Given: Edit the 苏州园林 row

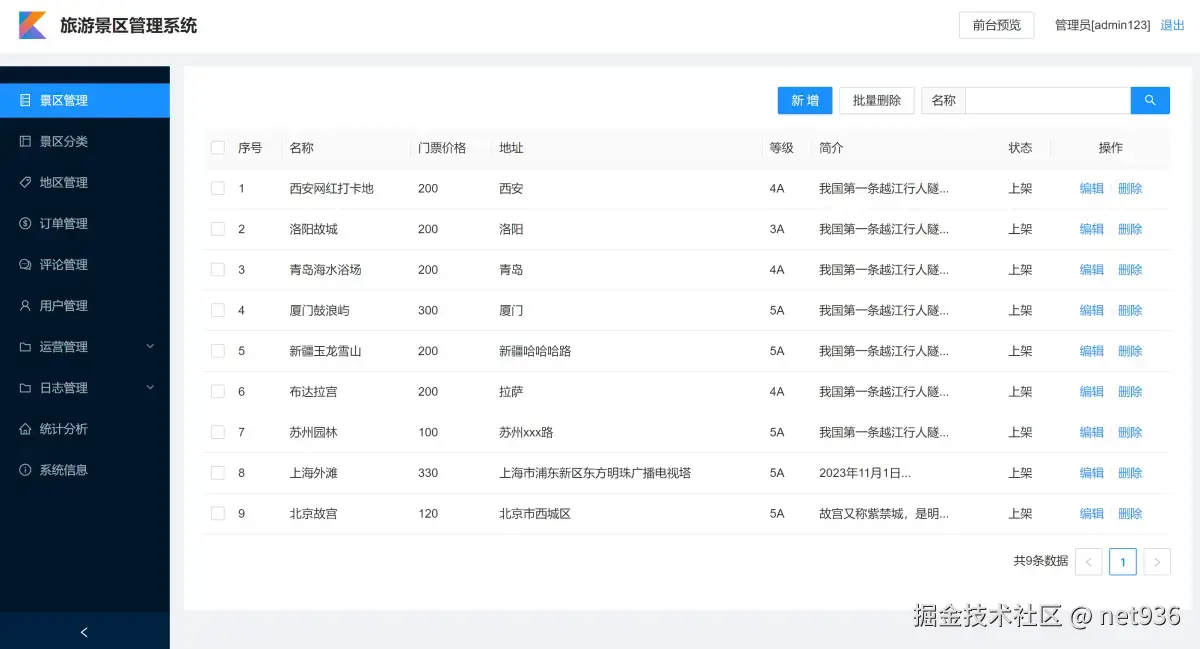Looking at the screenshot, I should [1092, 432].
